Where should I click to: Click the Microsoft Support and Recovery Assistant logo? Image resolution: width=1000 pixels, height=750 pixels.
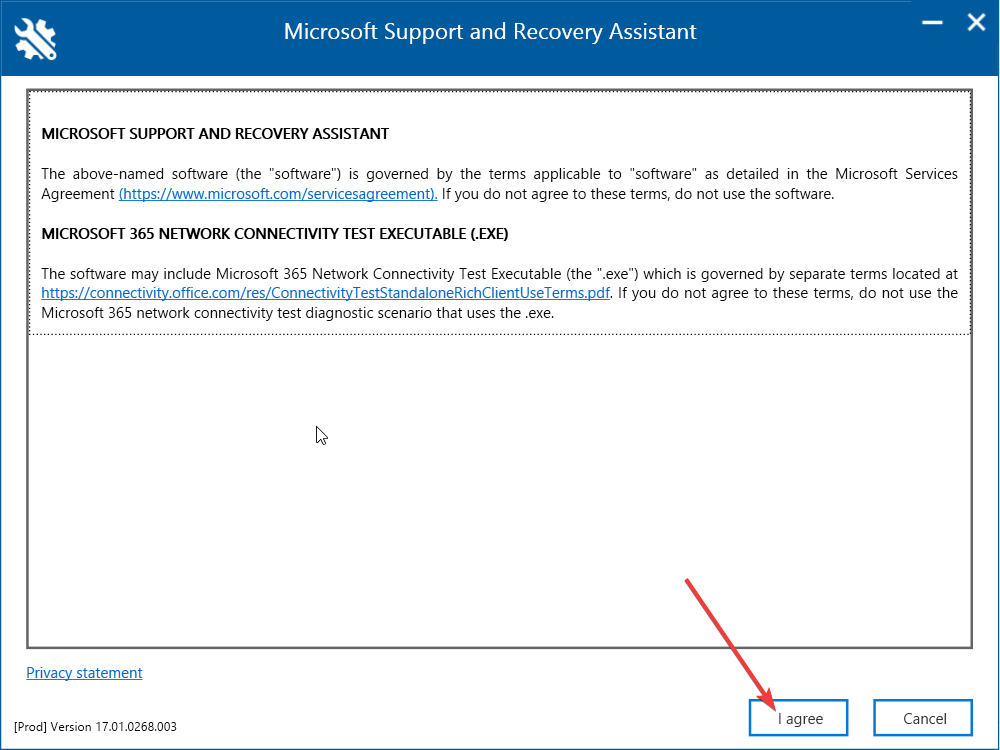[35, 38]
